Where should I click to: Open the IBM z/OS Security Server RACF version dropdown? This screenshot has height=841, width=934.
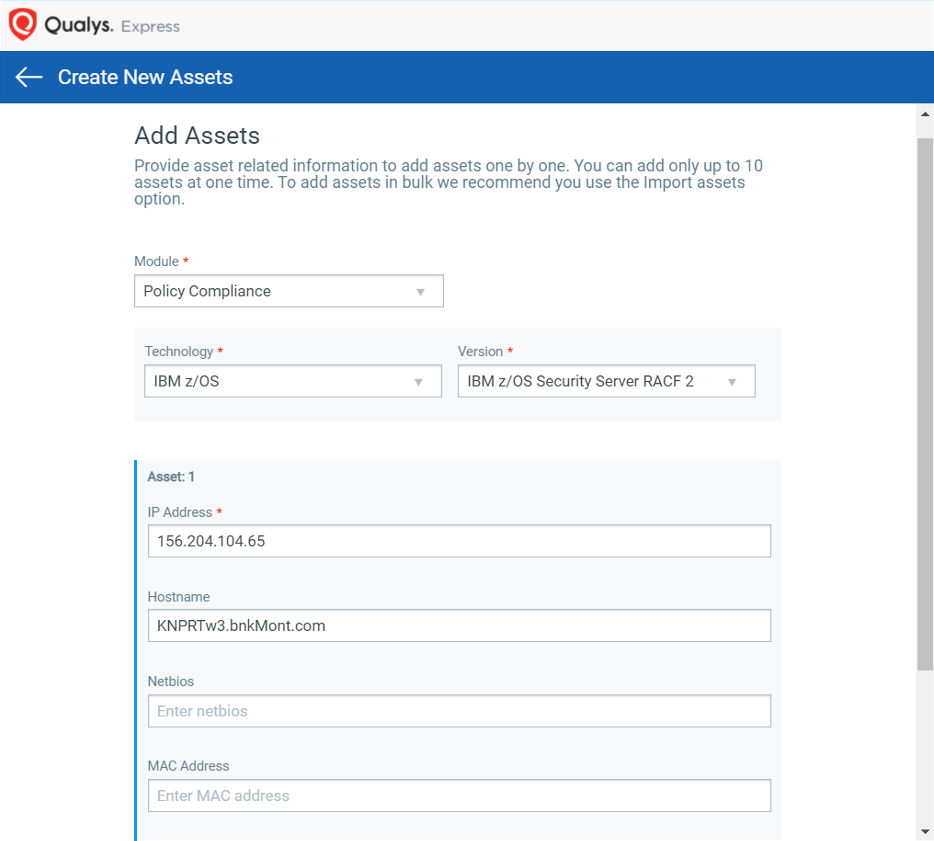(x=606, y=381)
